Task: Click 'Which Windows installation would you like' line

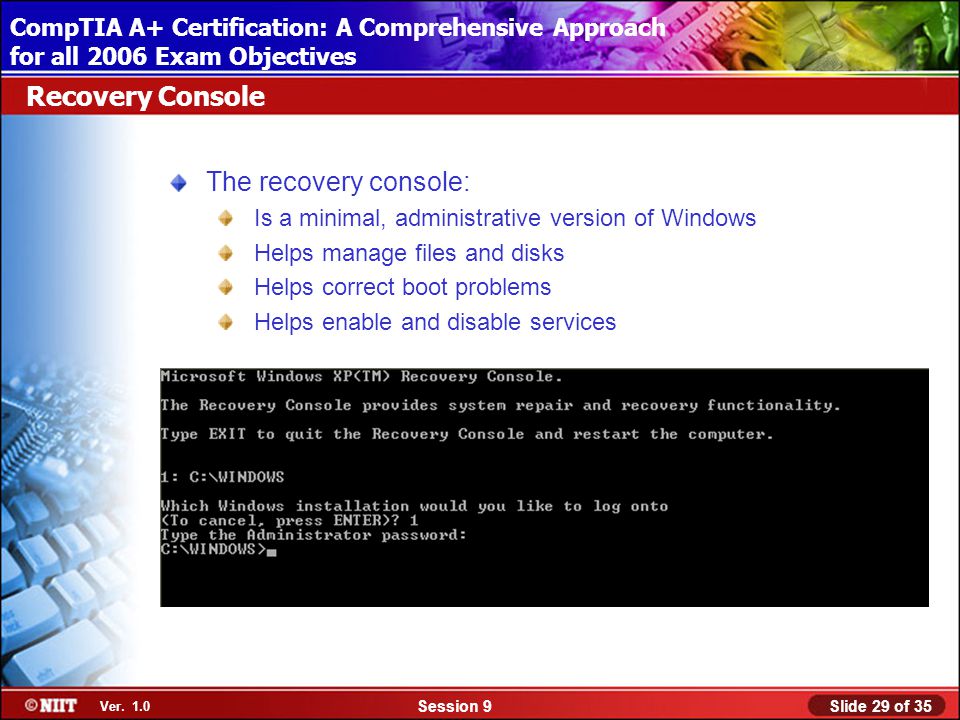Action: click(414, 506)
